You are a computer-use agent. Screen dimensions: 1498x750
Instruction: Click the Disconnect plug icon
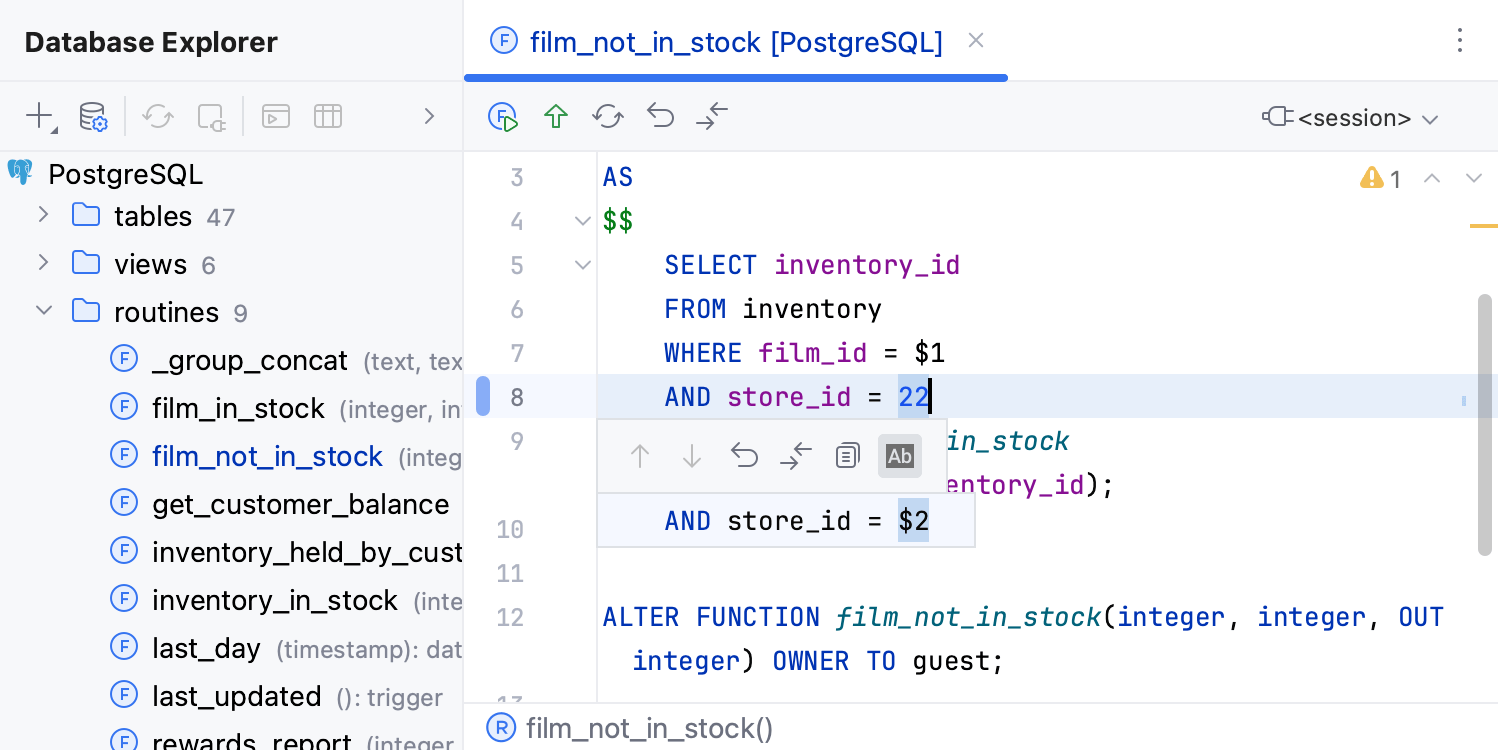210,115
